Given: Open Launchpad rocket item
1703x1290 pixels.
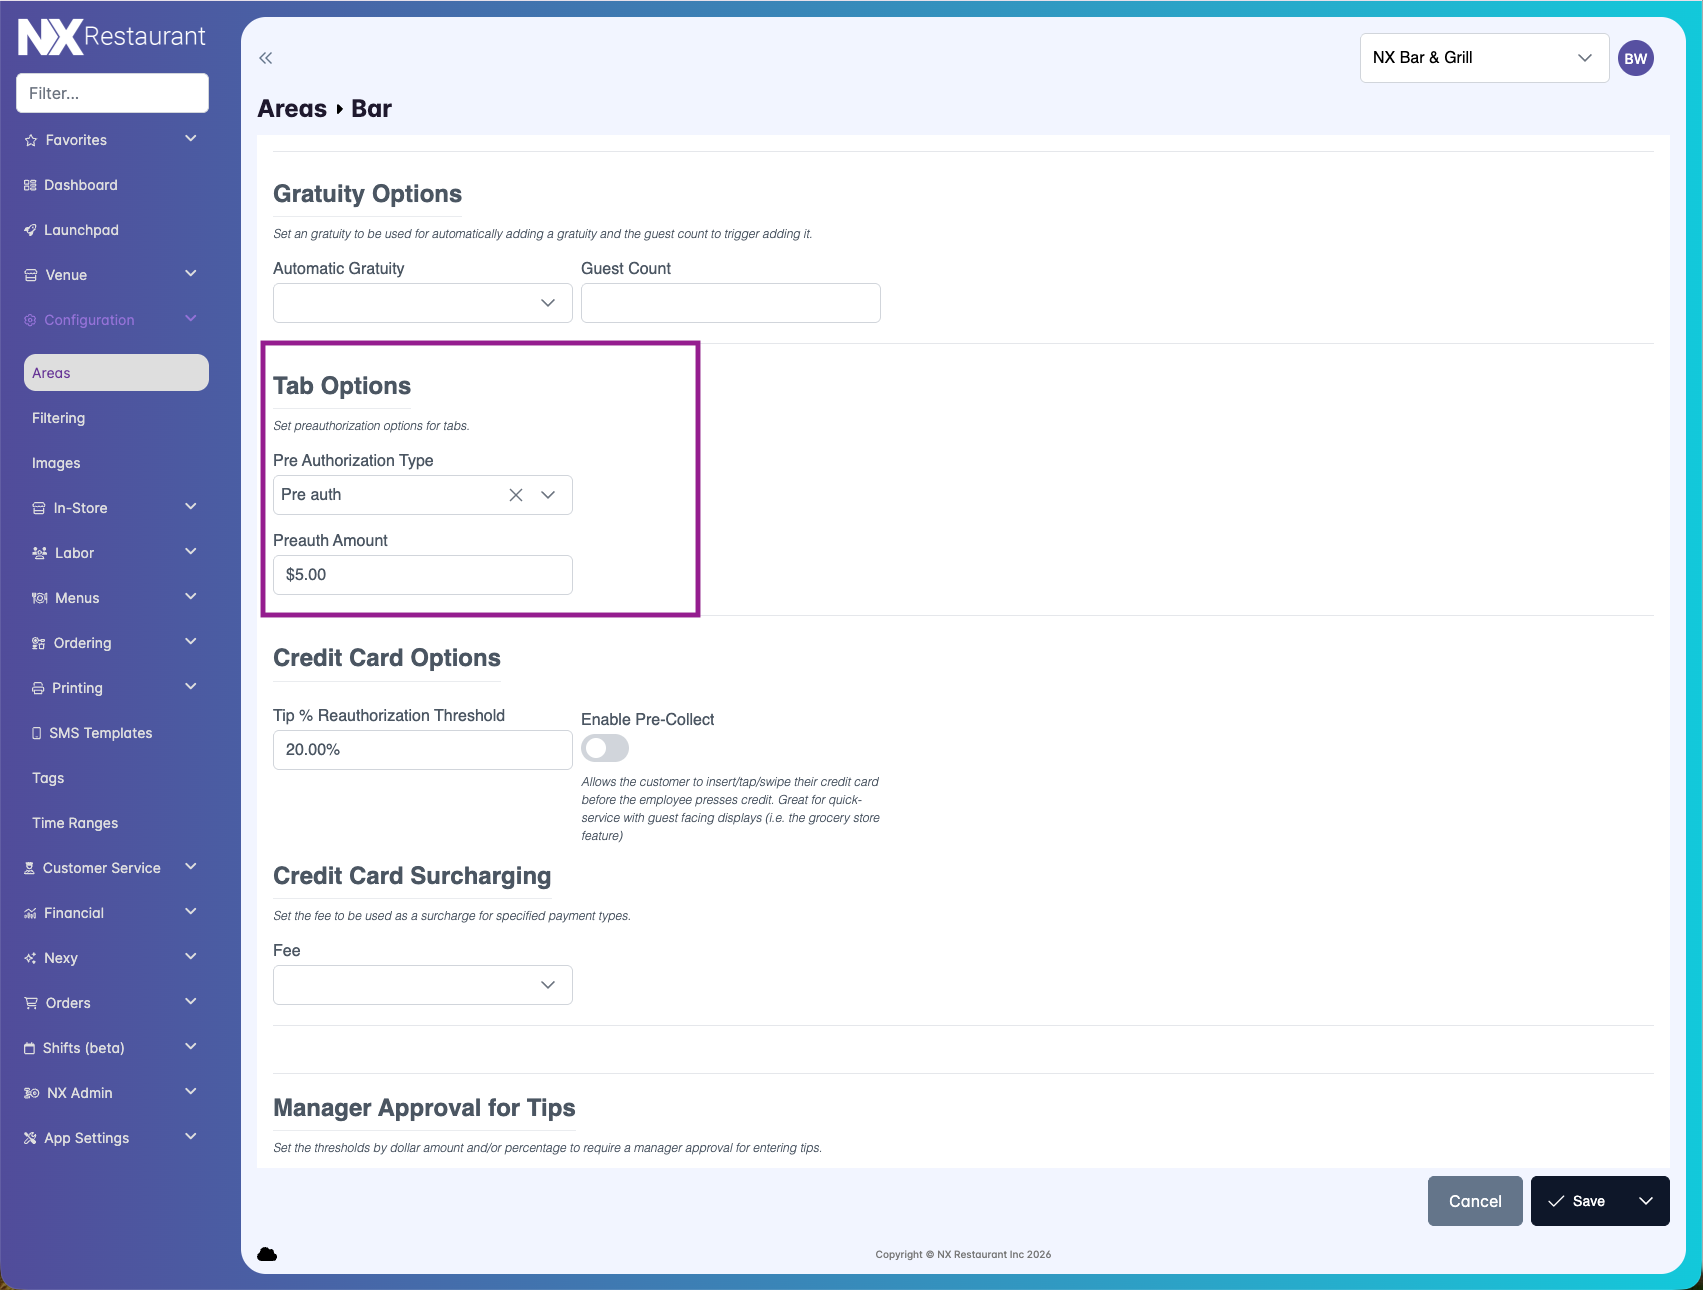Looking at the screenshot, I should pos(81,230).
